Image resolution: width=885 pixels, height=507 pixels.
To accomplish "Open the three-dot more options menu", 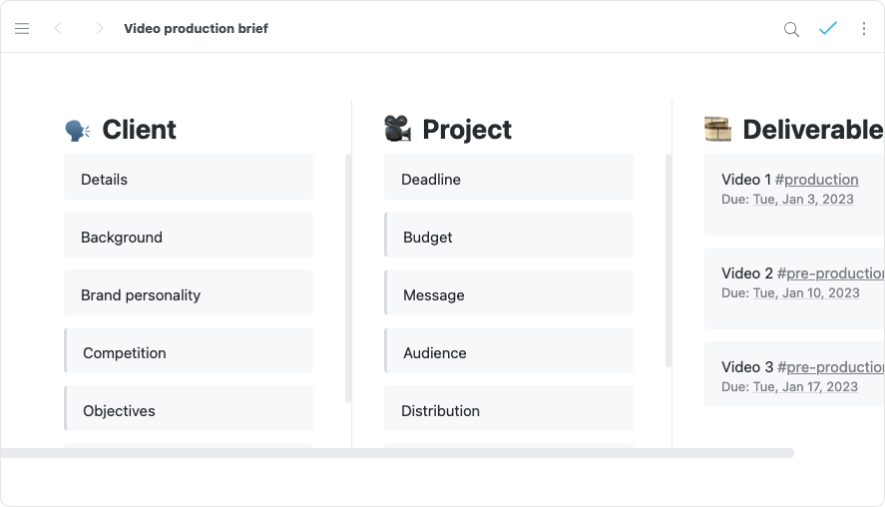I will point(864,29).
